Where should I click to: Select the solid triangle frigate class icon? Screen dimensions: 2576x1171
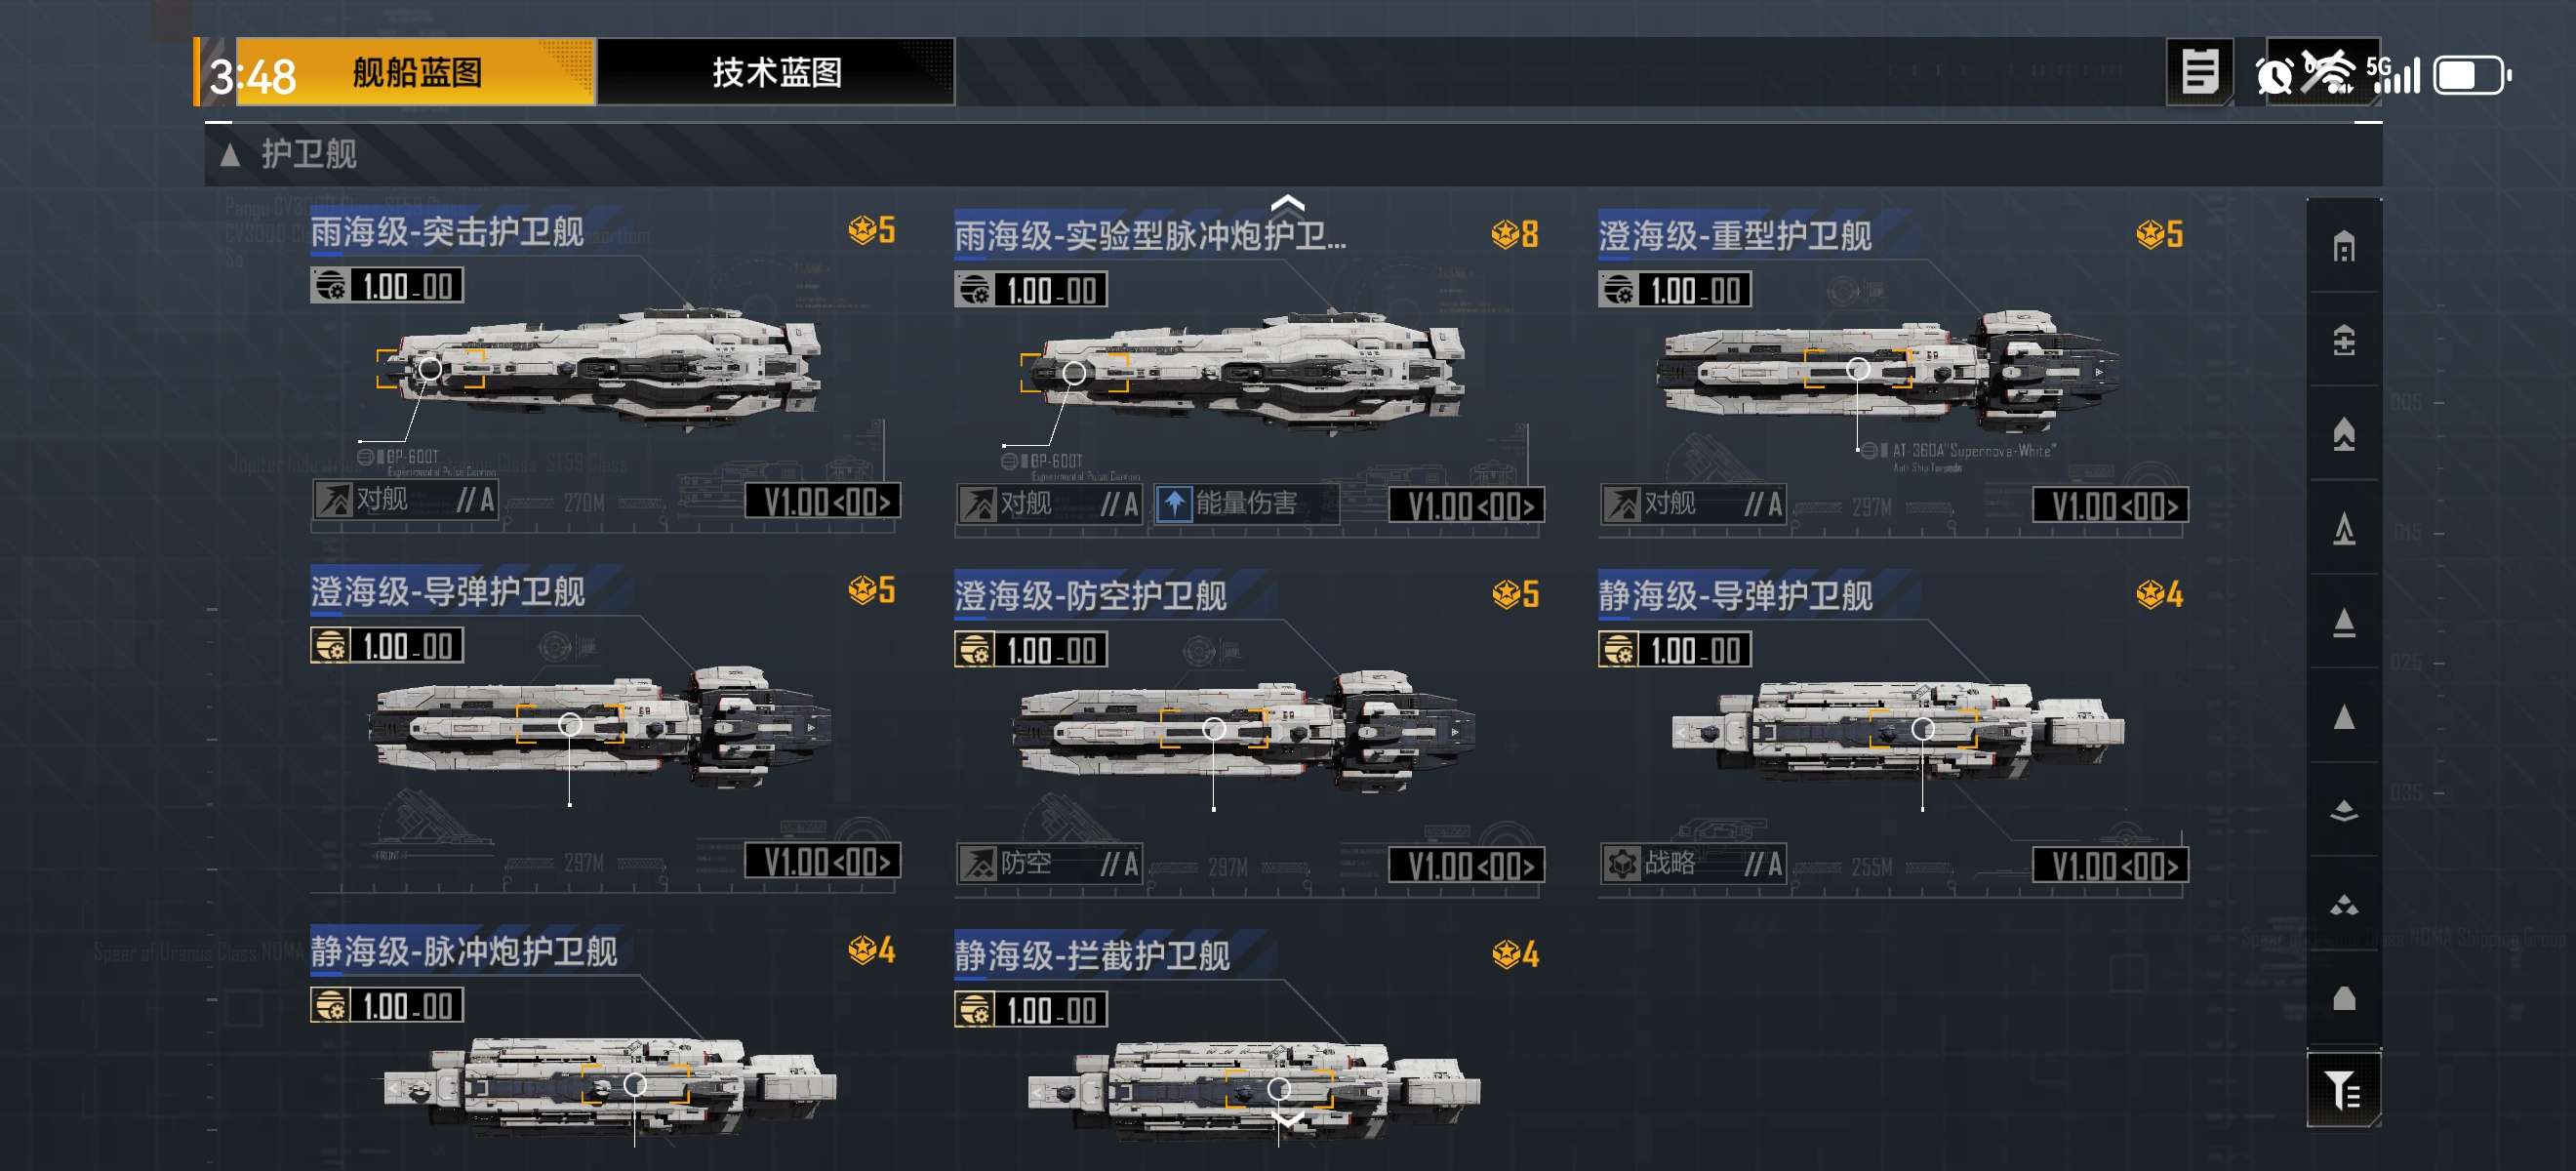2343,716
